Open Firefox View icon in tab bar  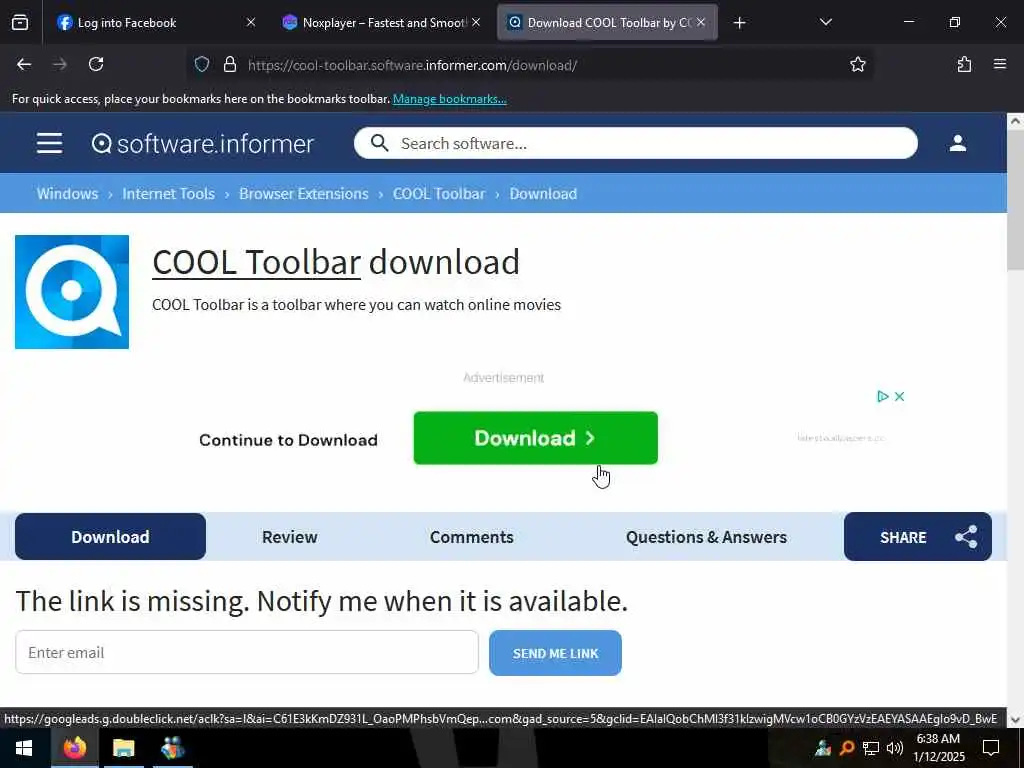coord(20,23)
